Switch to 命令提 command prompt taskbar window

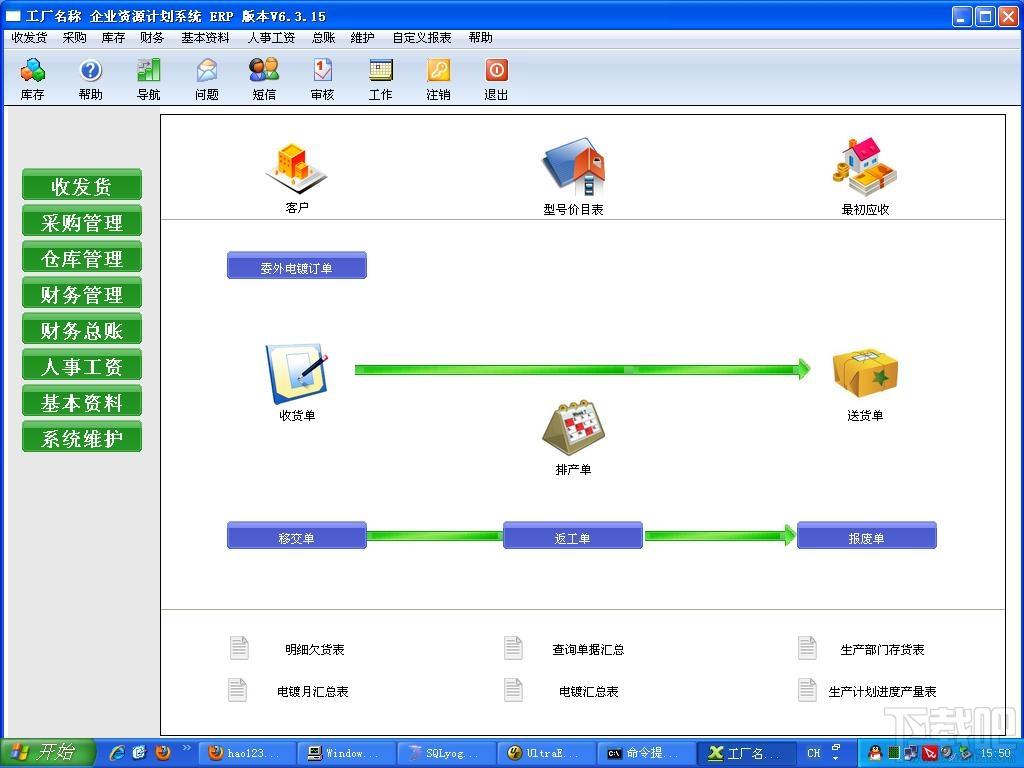645,753
